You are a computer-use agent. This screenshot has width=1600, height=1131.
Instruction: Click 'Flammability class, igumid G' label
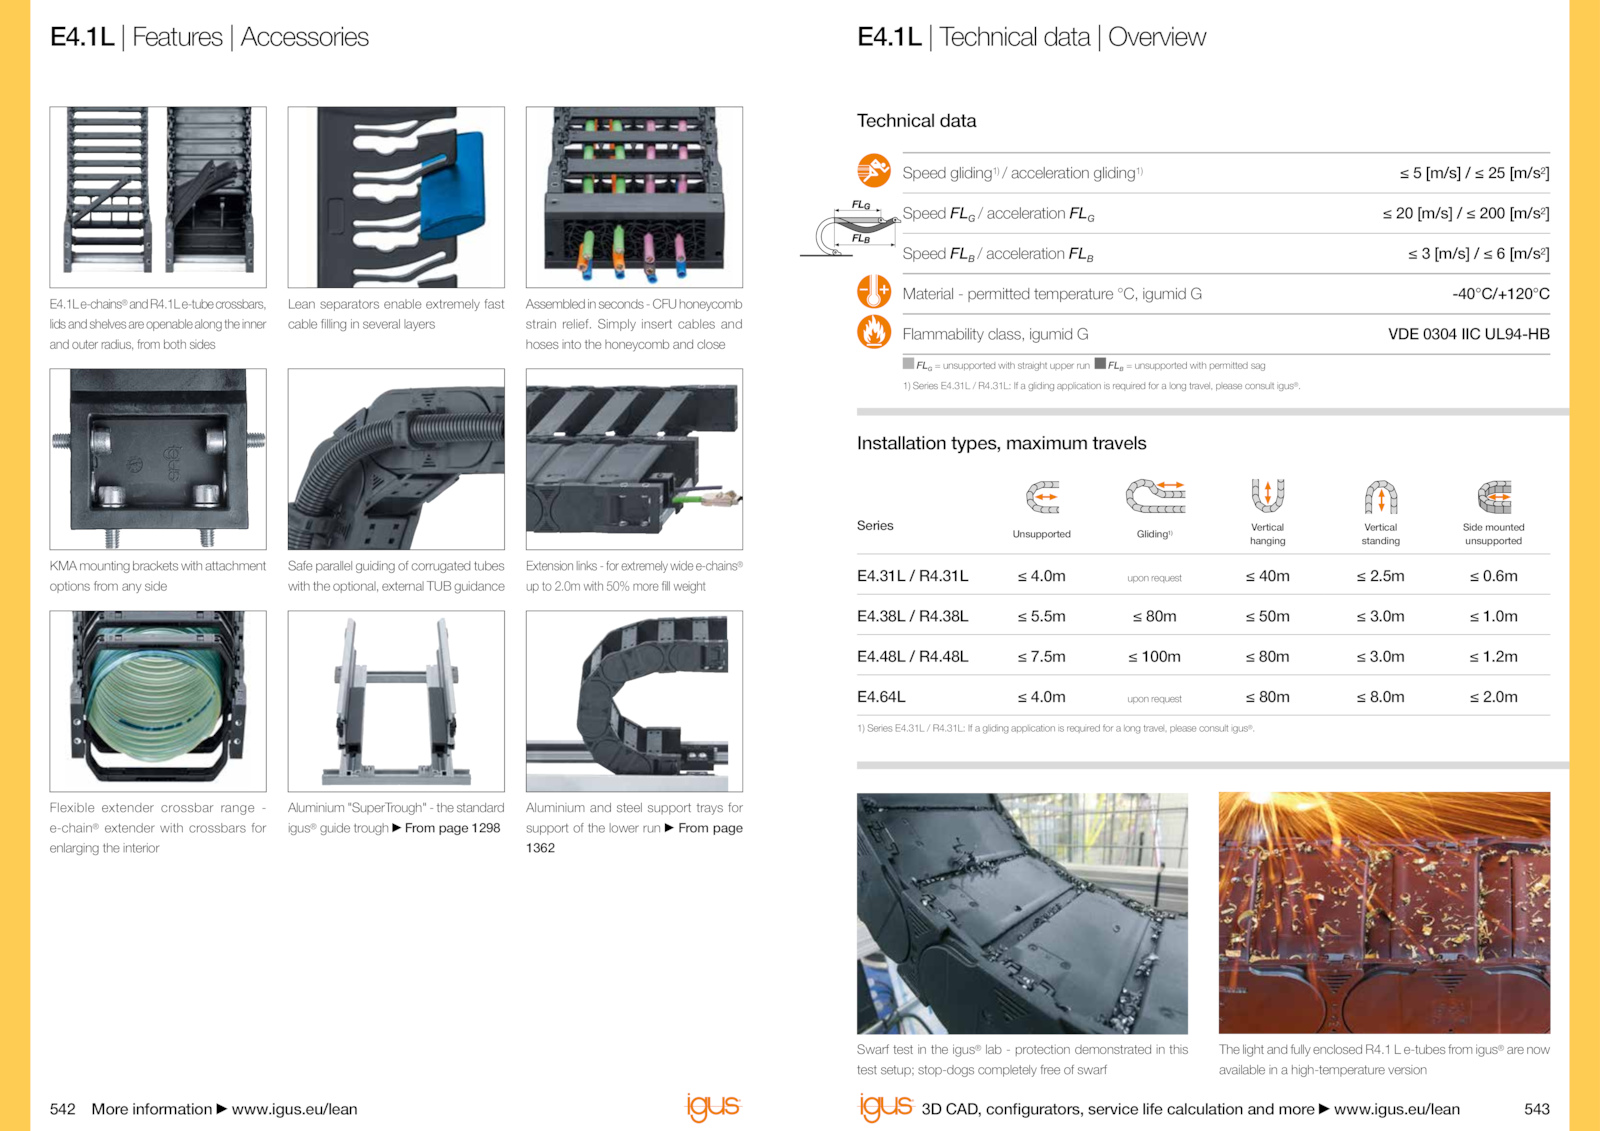pyautogui.click(x=995, y=334)
